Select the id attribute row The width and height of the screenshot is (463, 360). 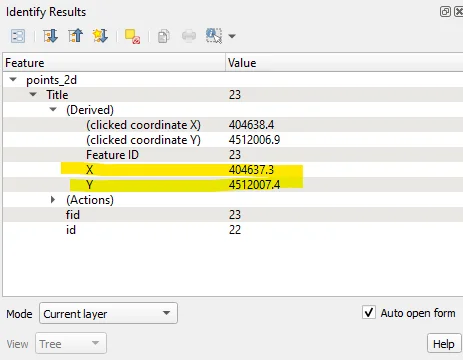[x=233, y=230]
